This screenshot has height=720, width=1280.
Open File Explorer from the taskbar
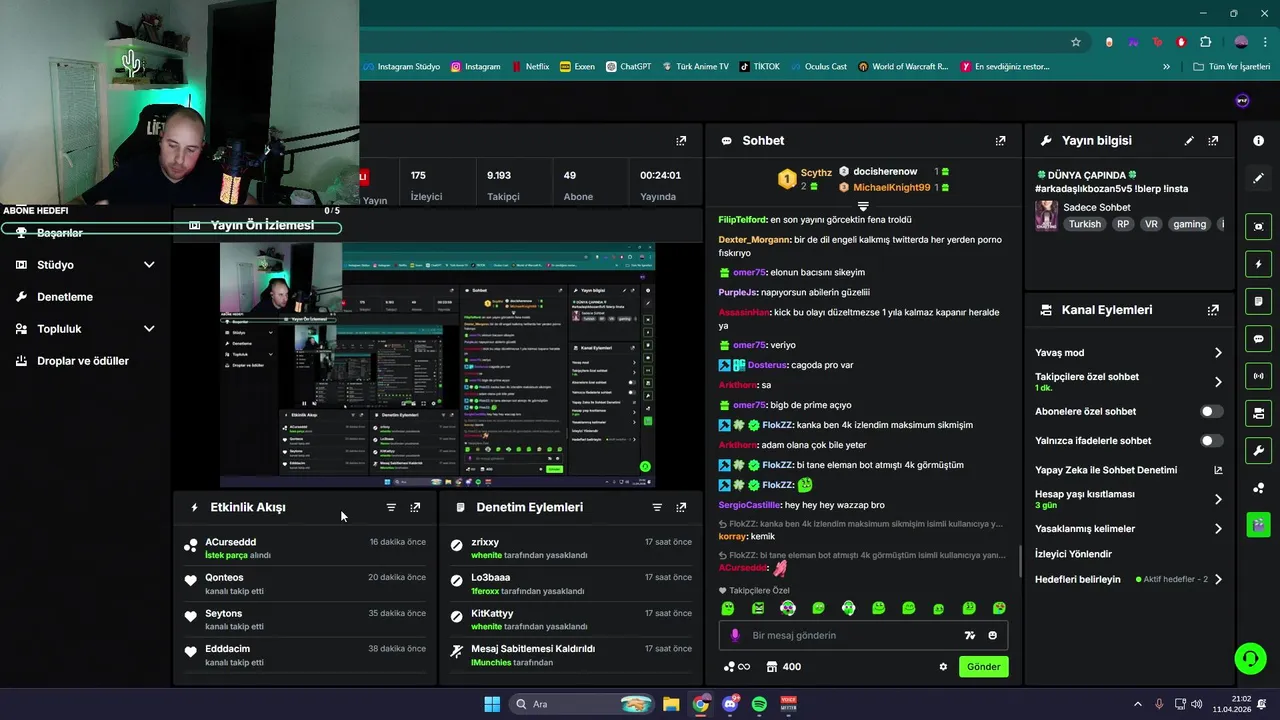671,704
